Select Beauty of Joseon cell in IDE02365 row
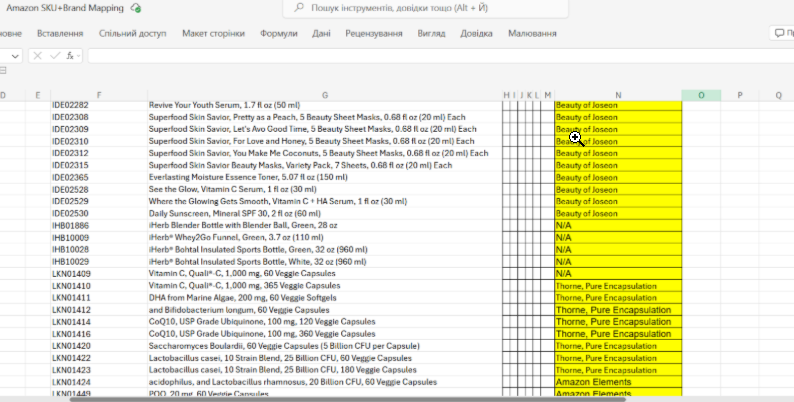This screenshot has width=794, height=402. pos(618,177)
